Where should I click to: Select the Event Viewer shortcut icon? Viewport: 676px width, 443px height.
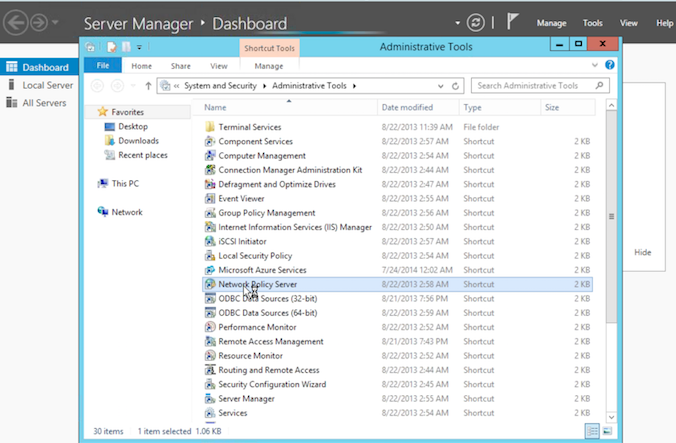210,198
